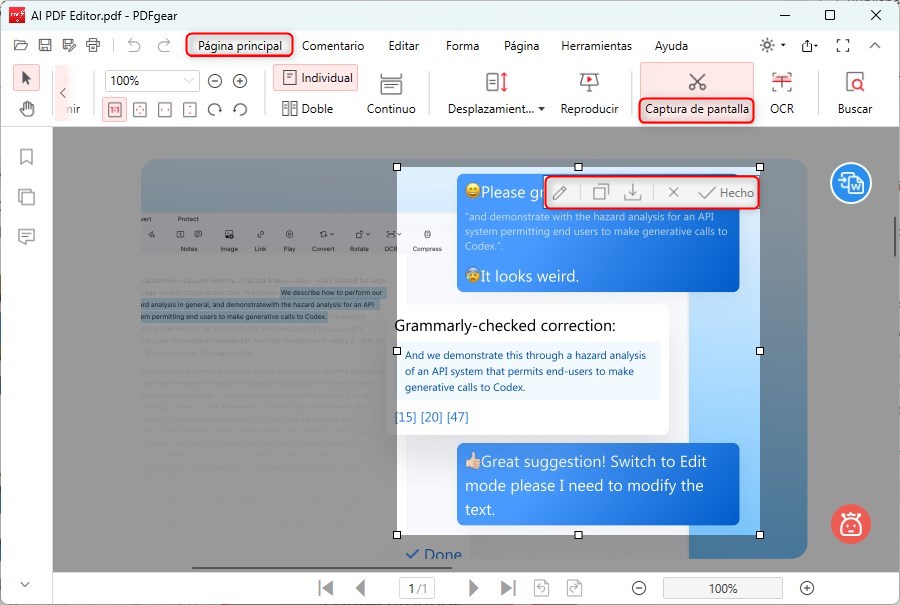Select the pencil annotation tool on screenshot toolbar
Screen dimensions: 900x605
[560, 192]
